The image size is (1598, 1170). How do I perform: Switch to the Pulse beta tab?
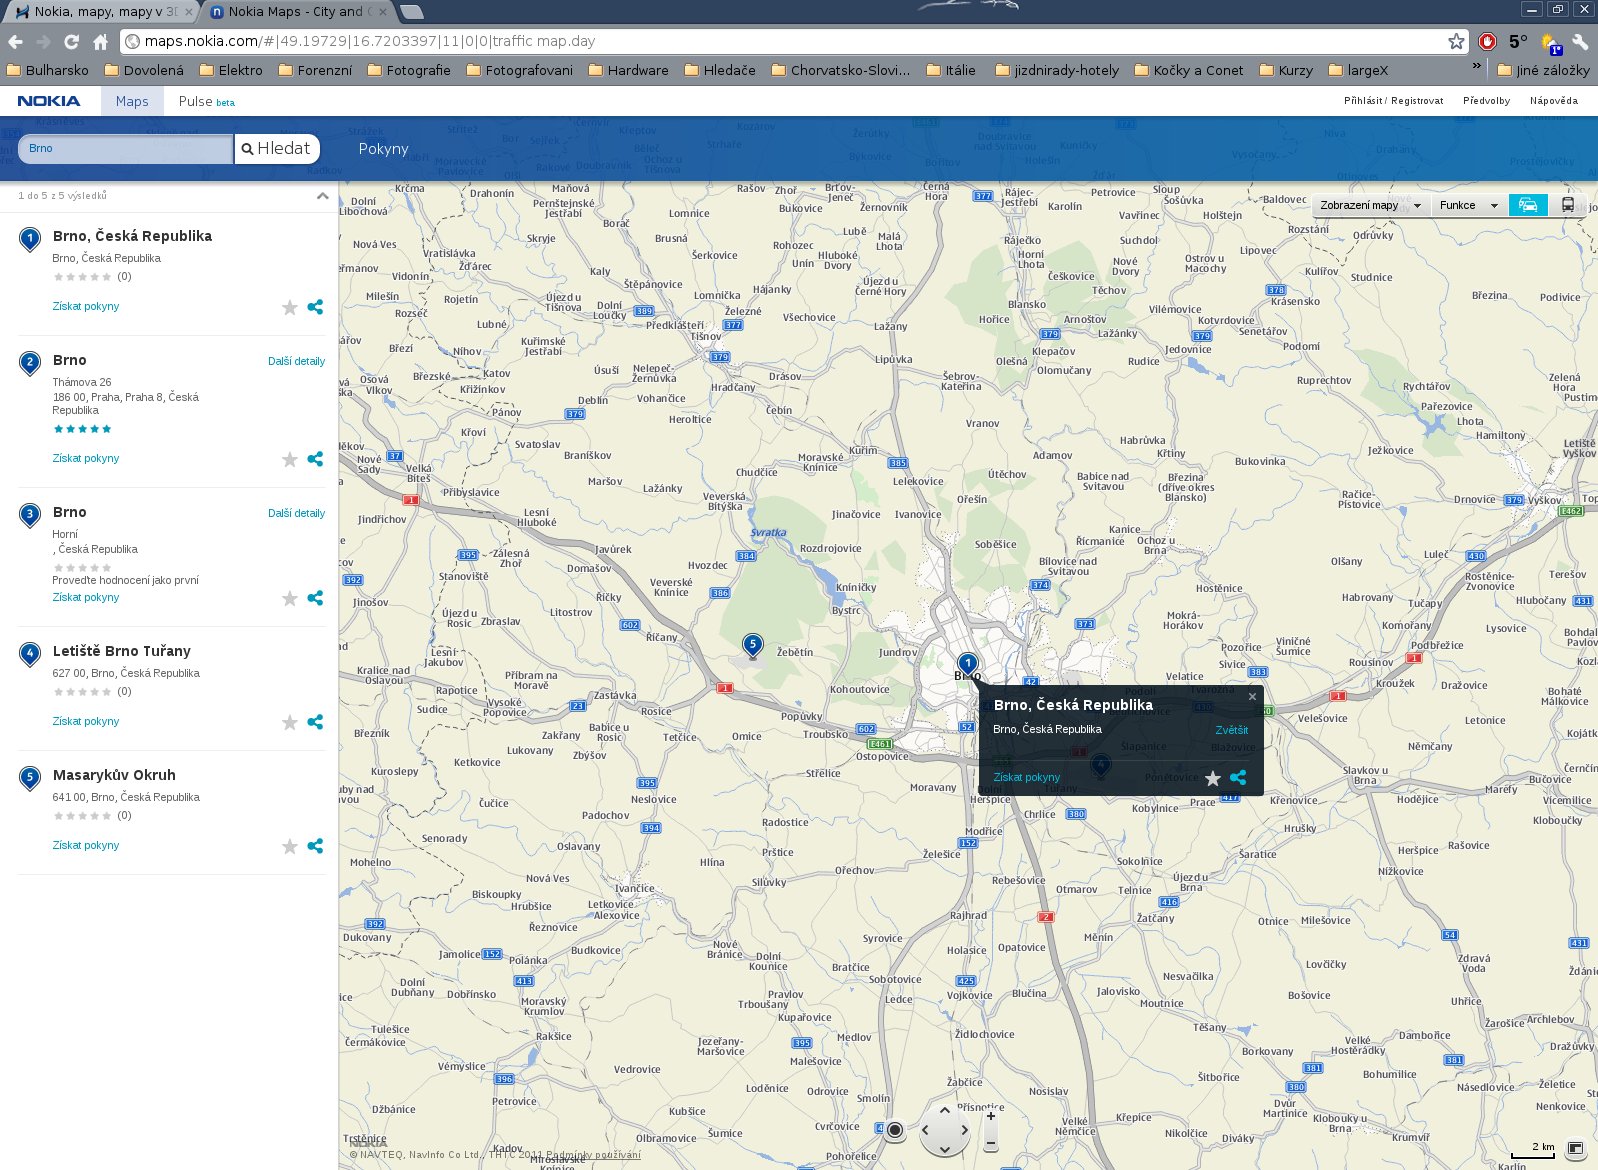coord(207,101)
